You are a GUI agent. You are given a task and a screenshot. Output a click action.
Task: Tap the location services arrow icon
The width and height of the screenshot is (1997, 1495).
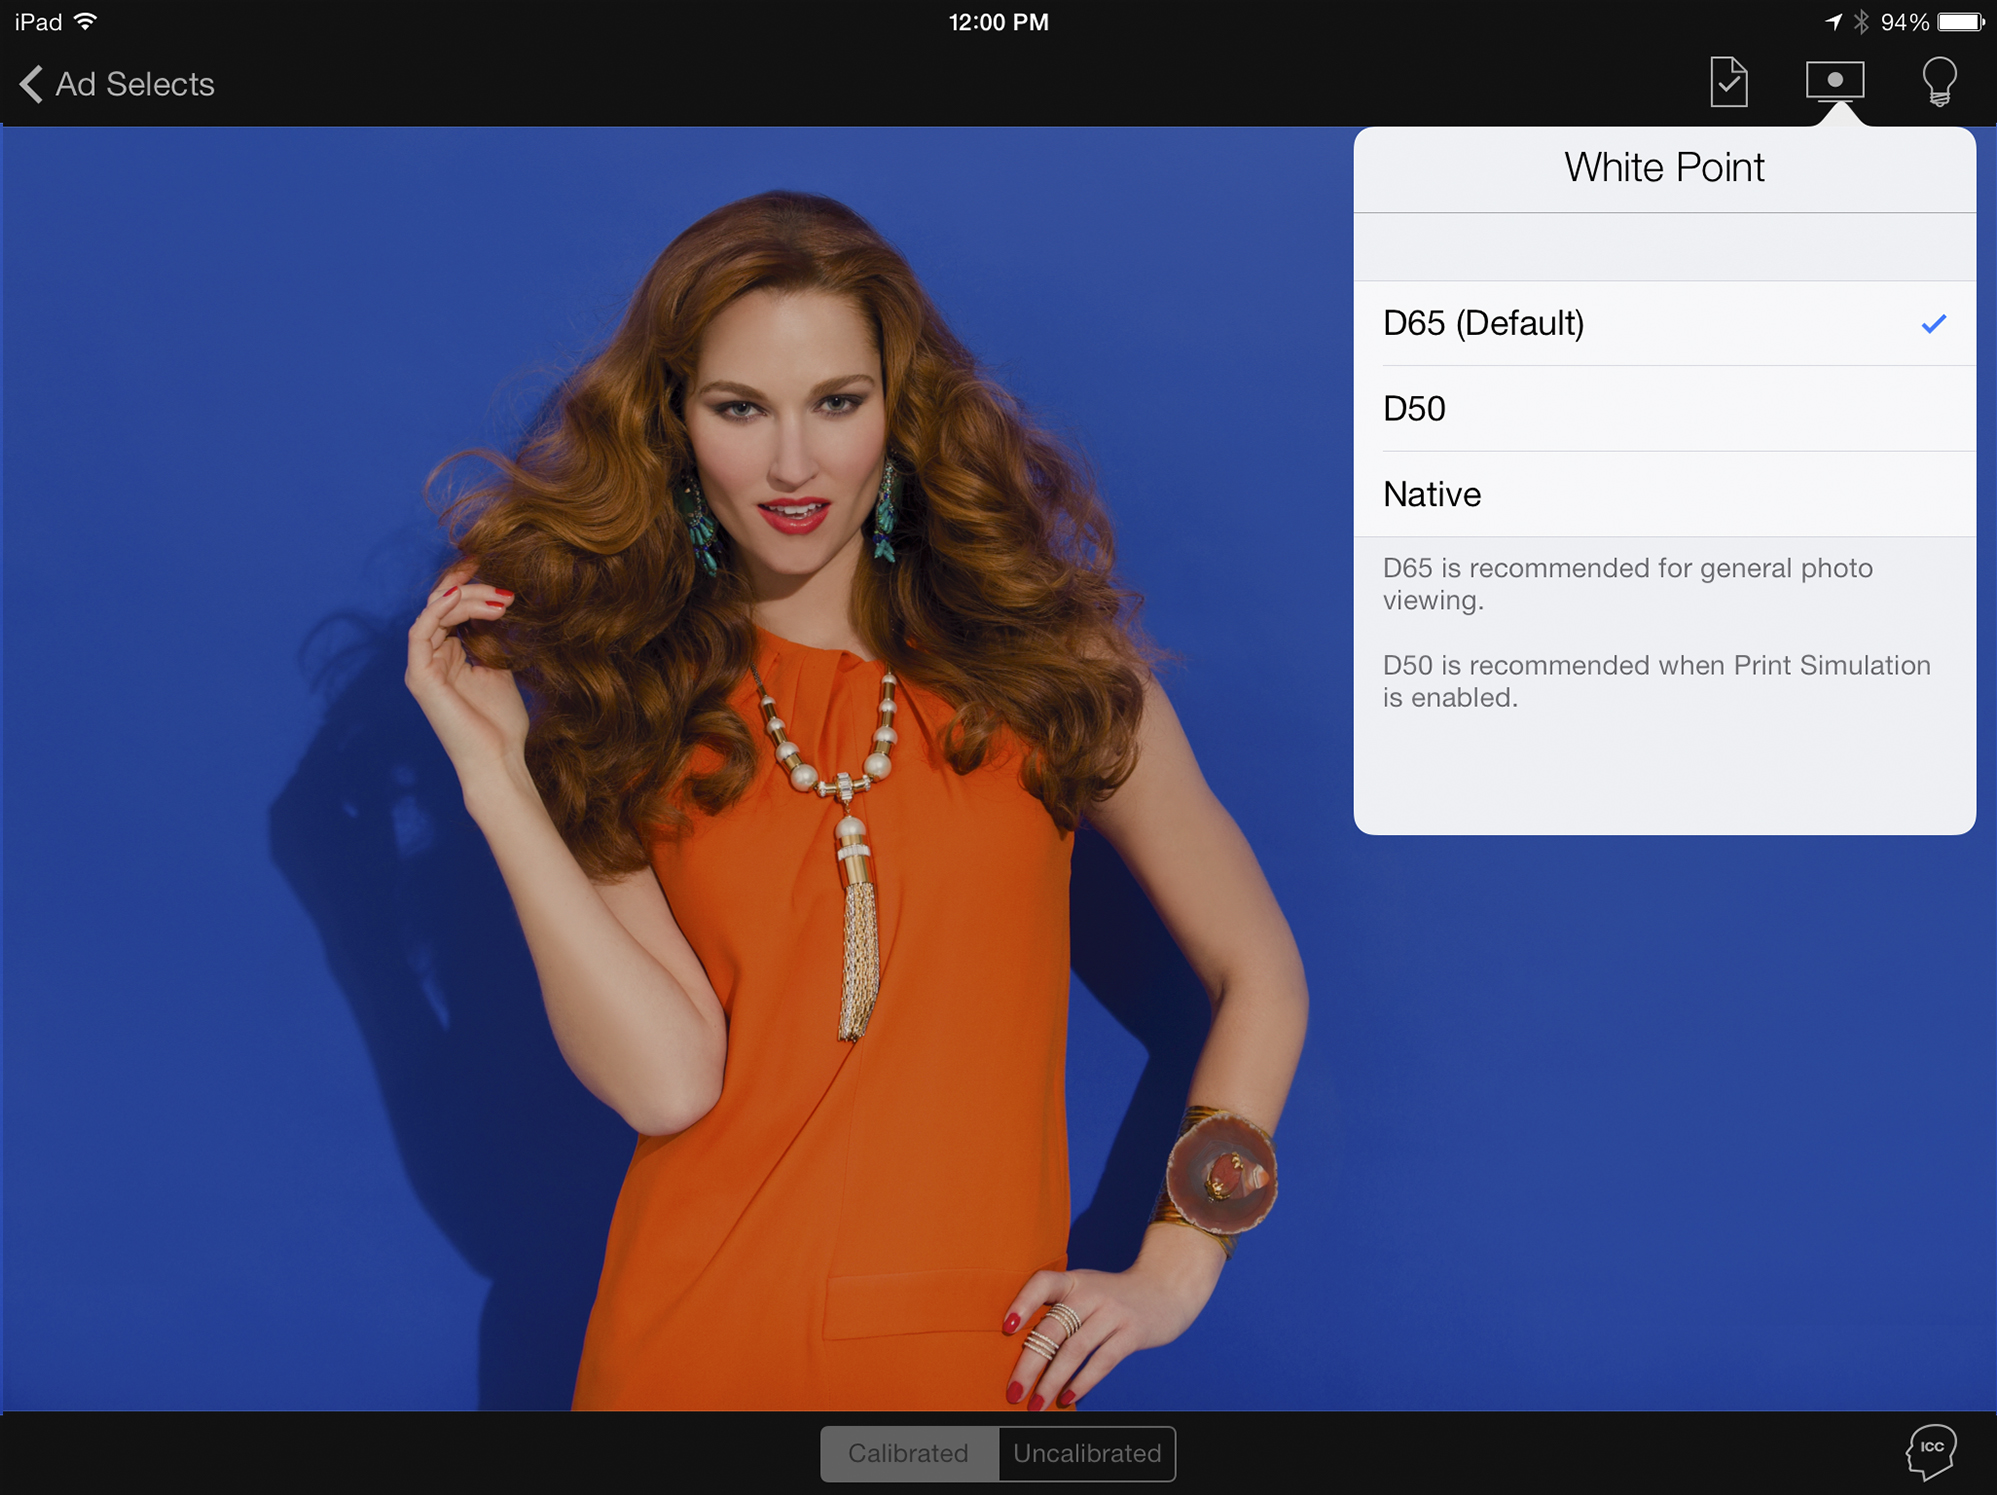tap(1833, 22)
